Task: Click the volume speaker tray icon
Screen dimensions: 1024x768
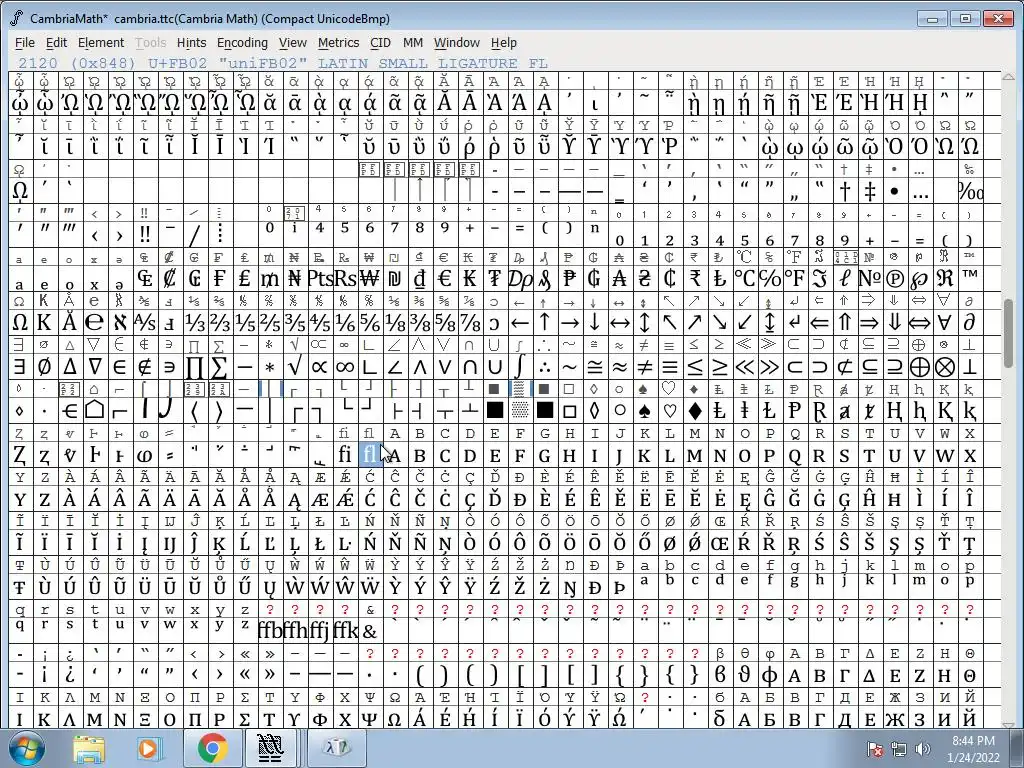Action: point(923,749)
